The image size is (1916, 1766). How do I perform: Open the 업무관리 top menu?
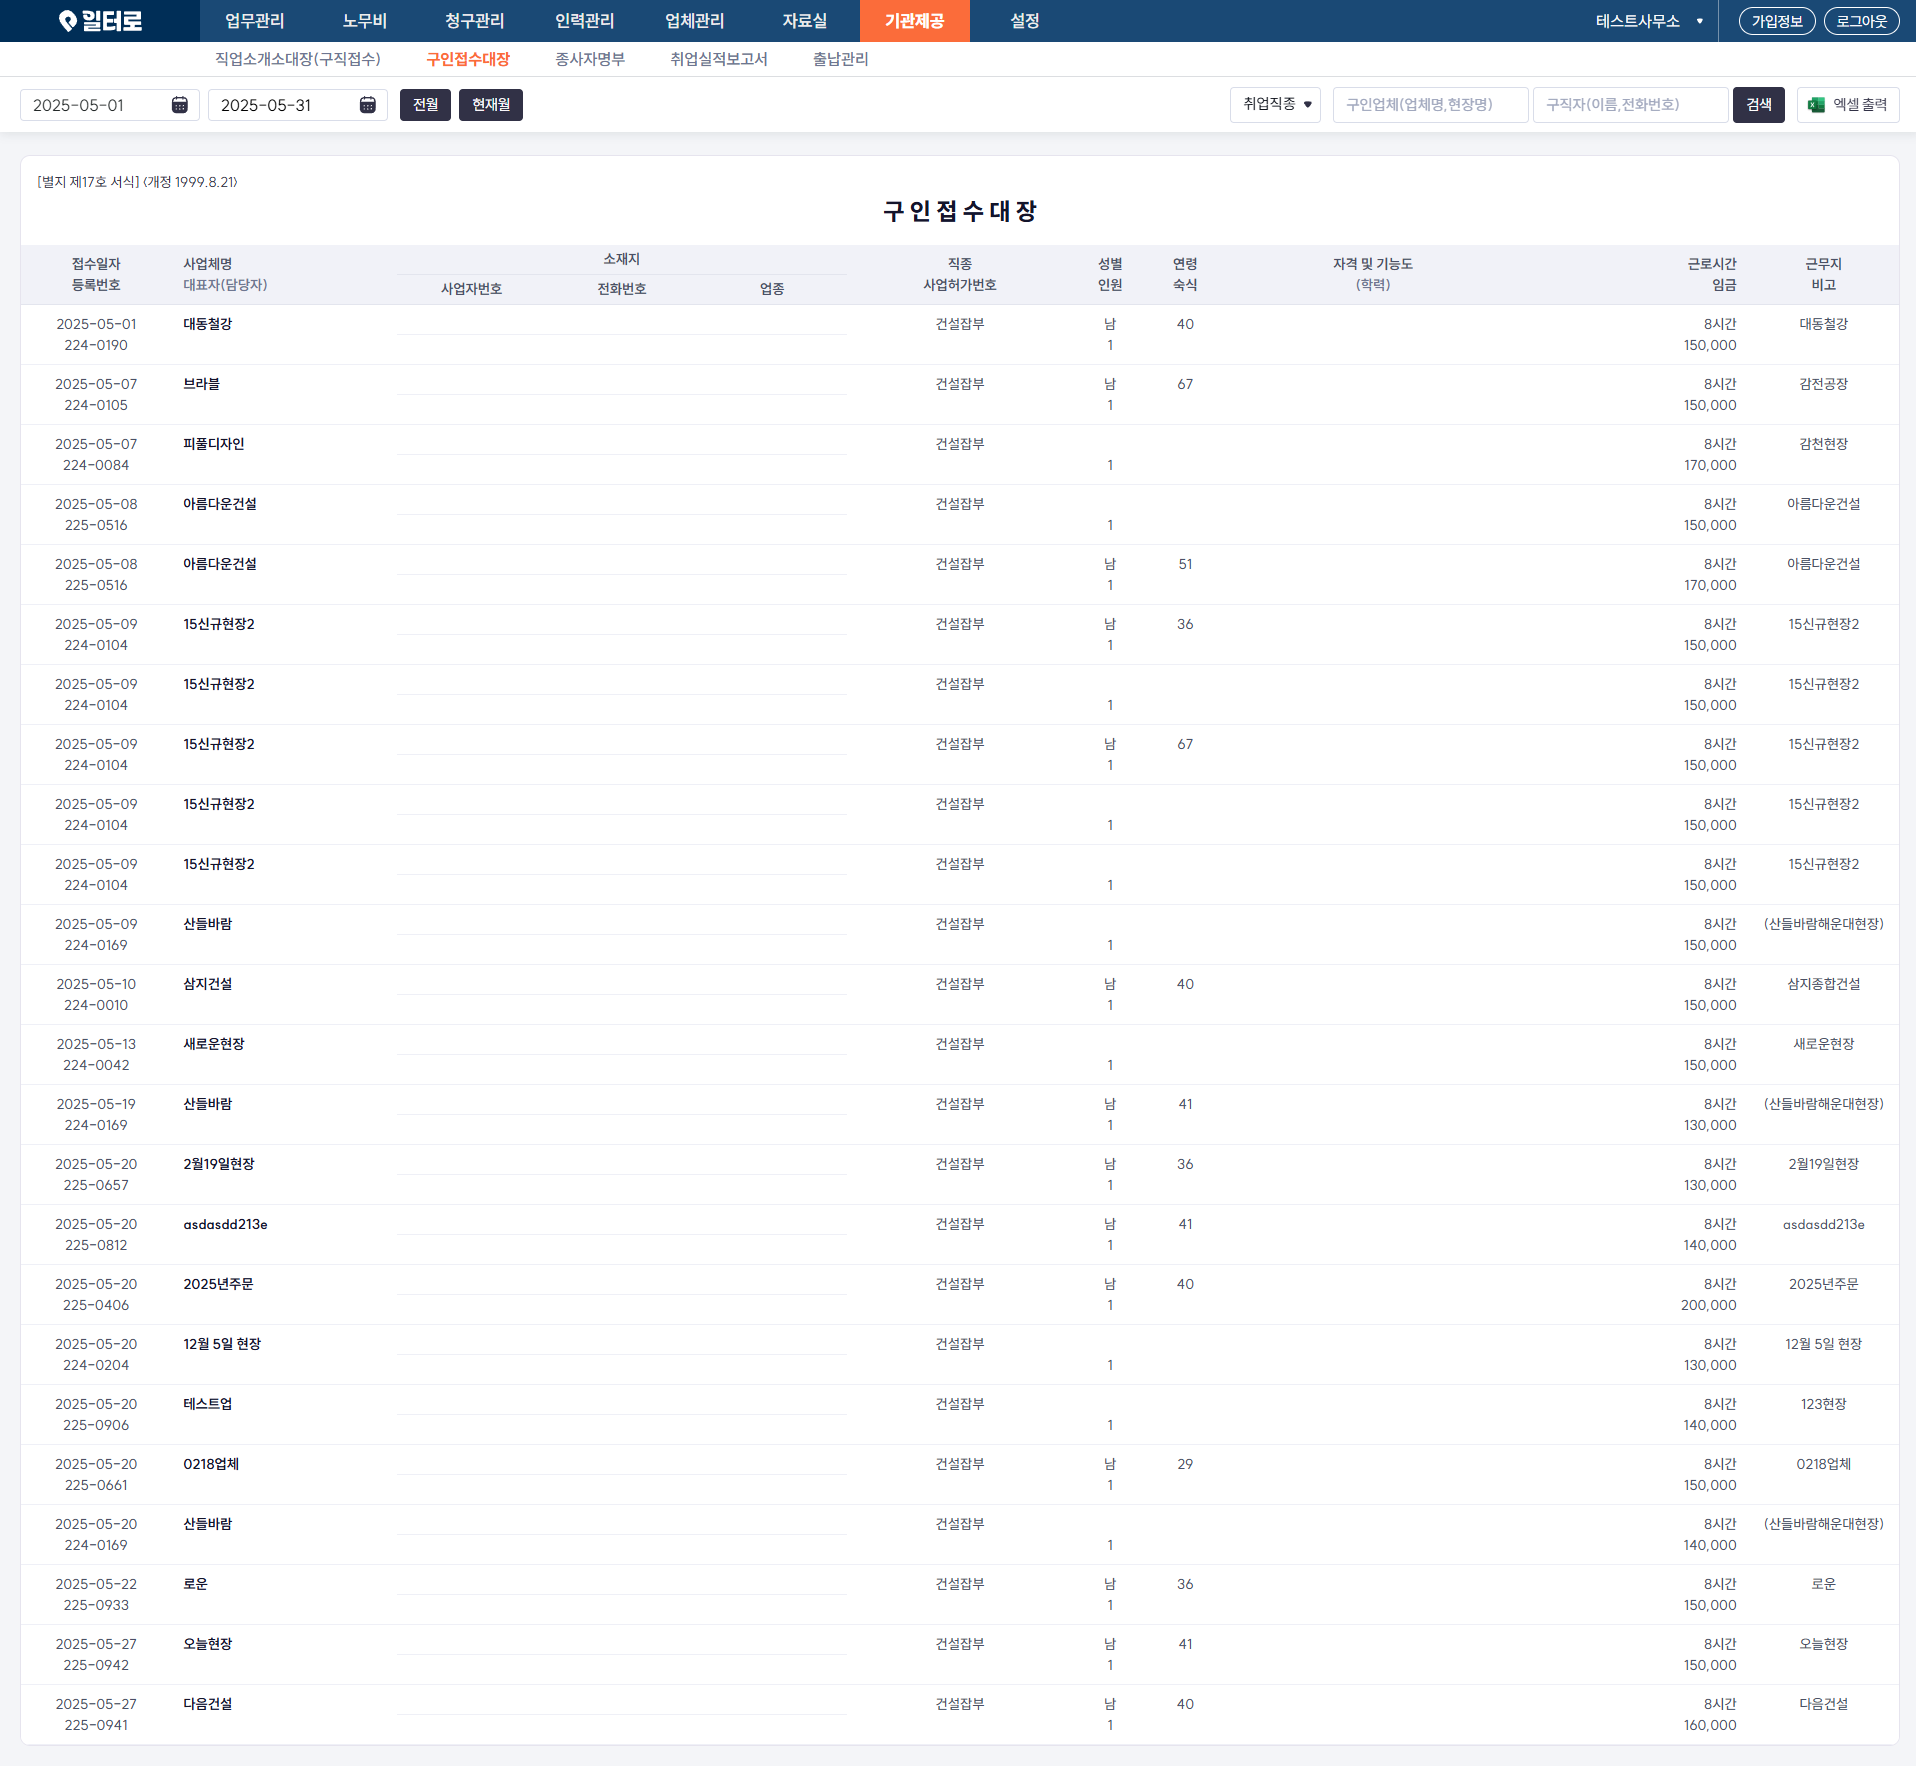coord(254,21)
